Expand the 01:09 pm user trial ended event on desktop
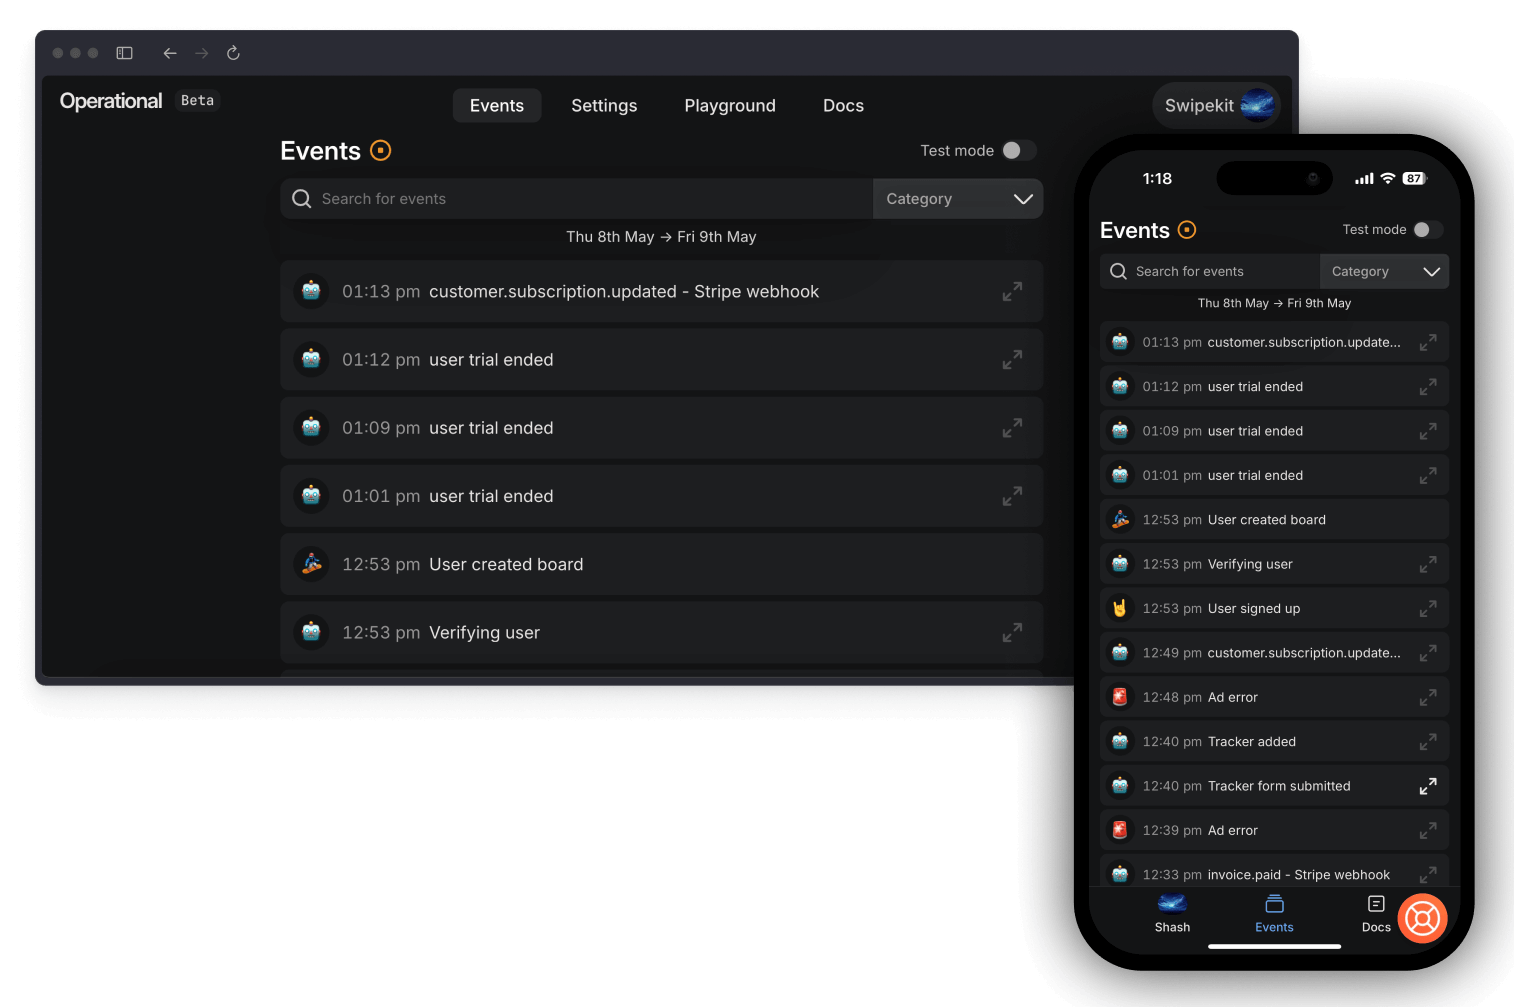This screenshot has width=1514, height=1007. pyautogui.click(x=1012, y=427)
